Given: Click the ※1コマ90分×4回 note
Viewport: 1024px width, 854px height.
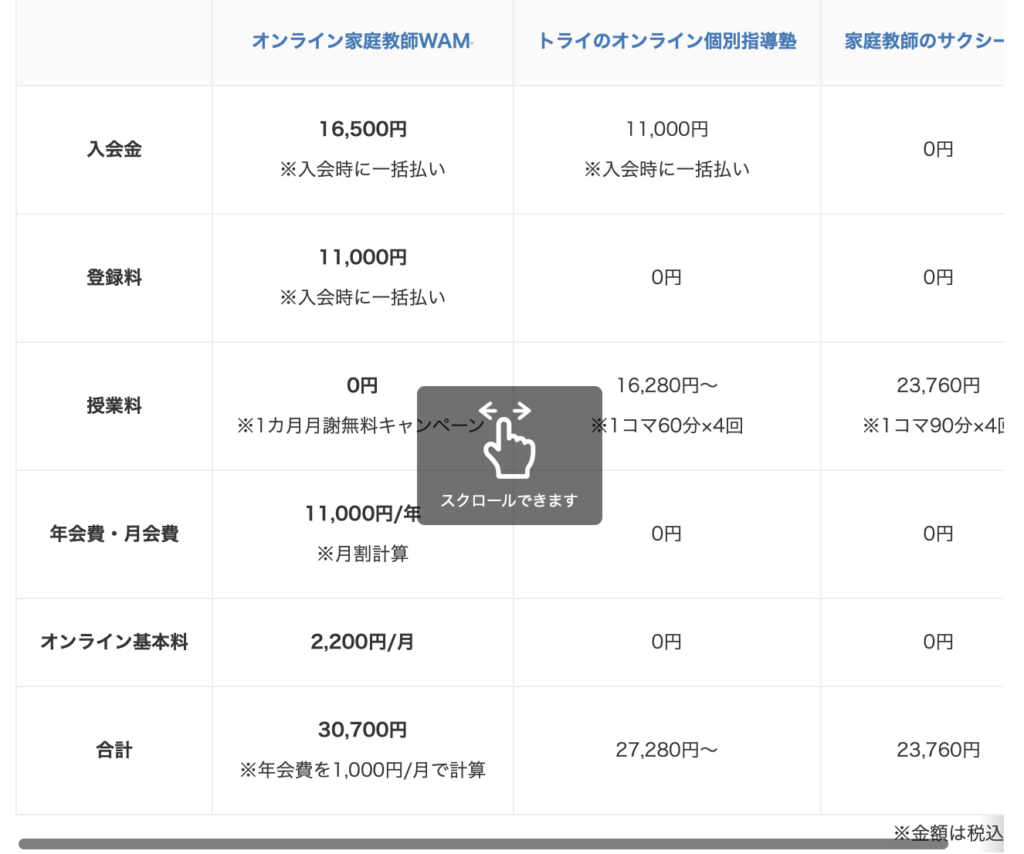Looking at the screenshot, I should (933, 426).
